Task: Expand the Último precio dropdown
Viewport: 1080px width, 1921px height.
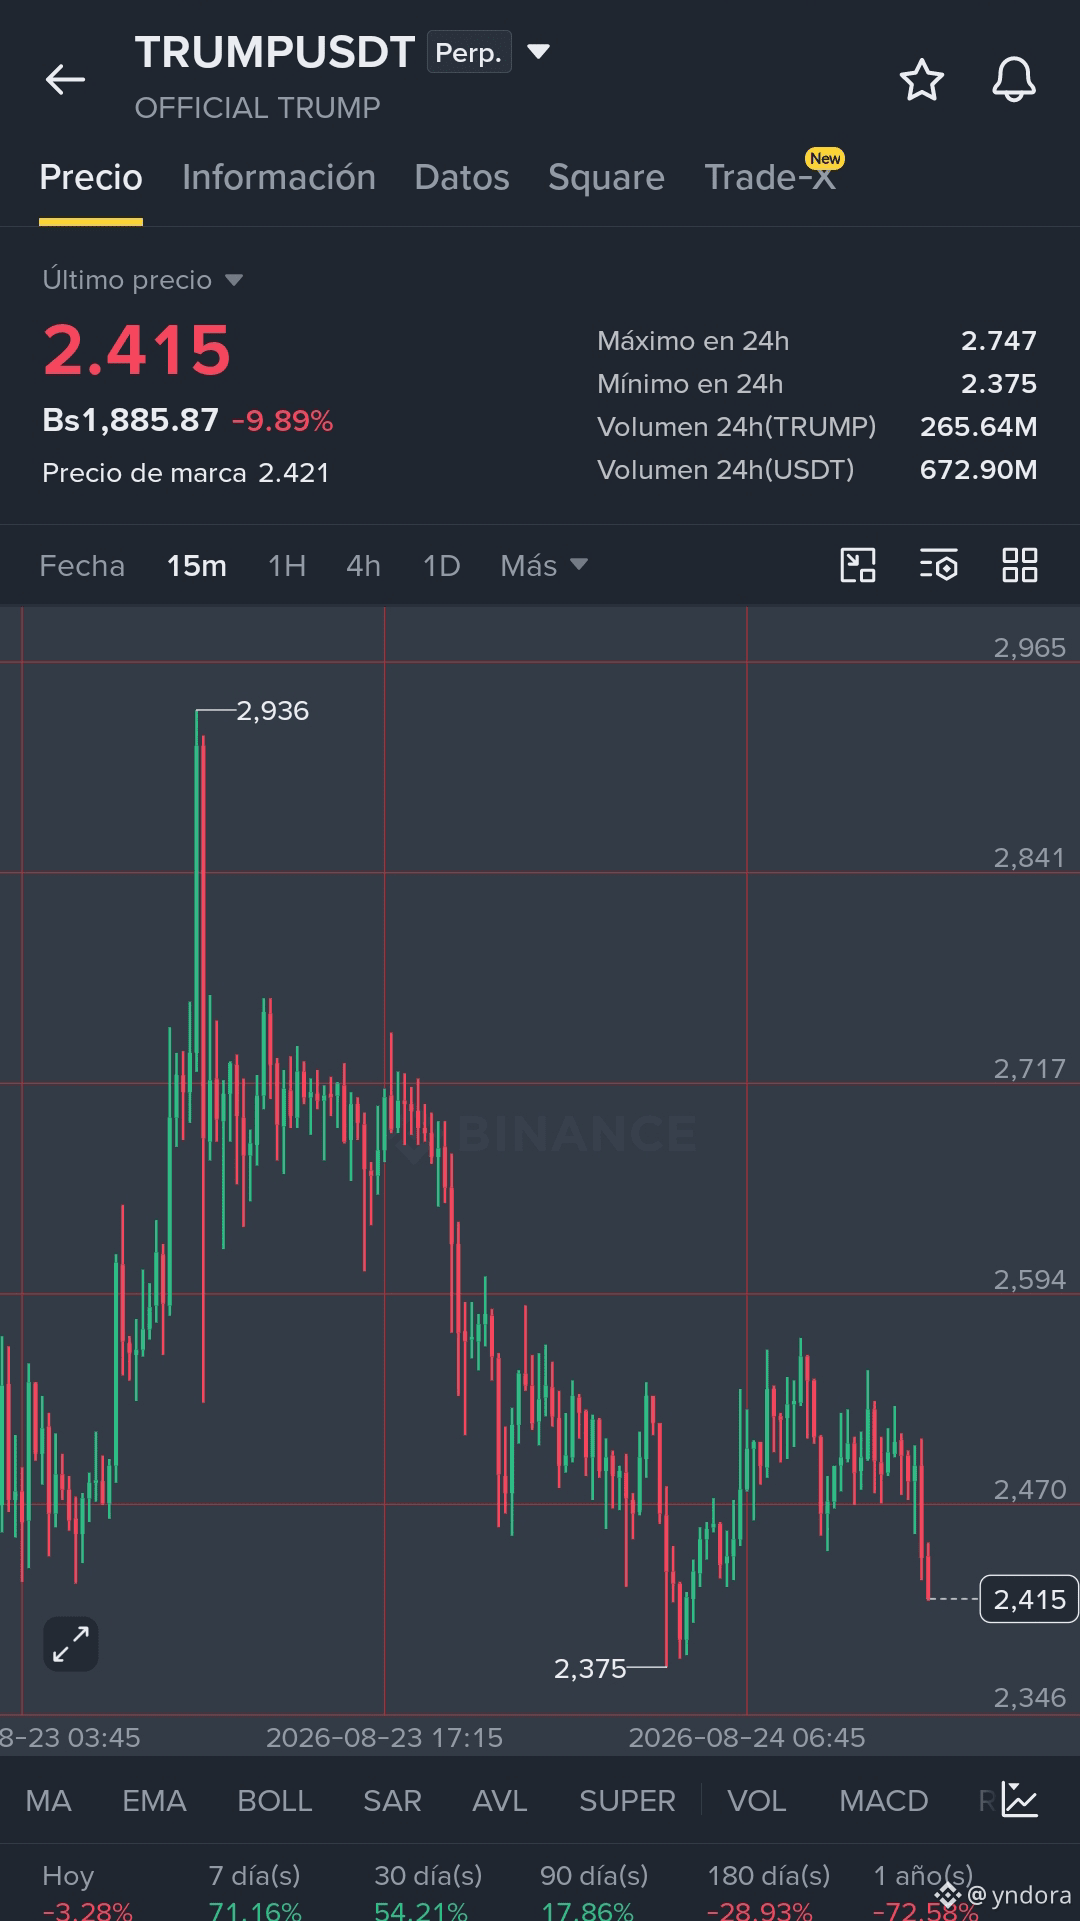Action: pos(234,280)
